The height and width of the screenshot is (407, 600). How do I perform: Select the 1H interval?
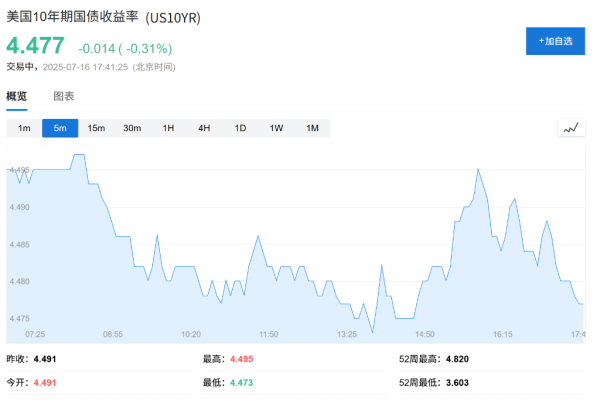168,128
